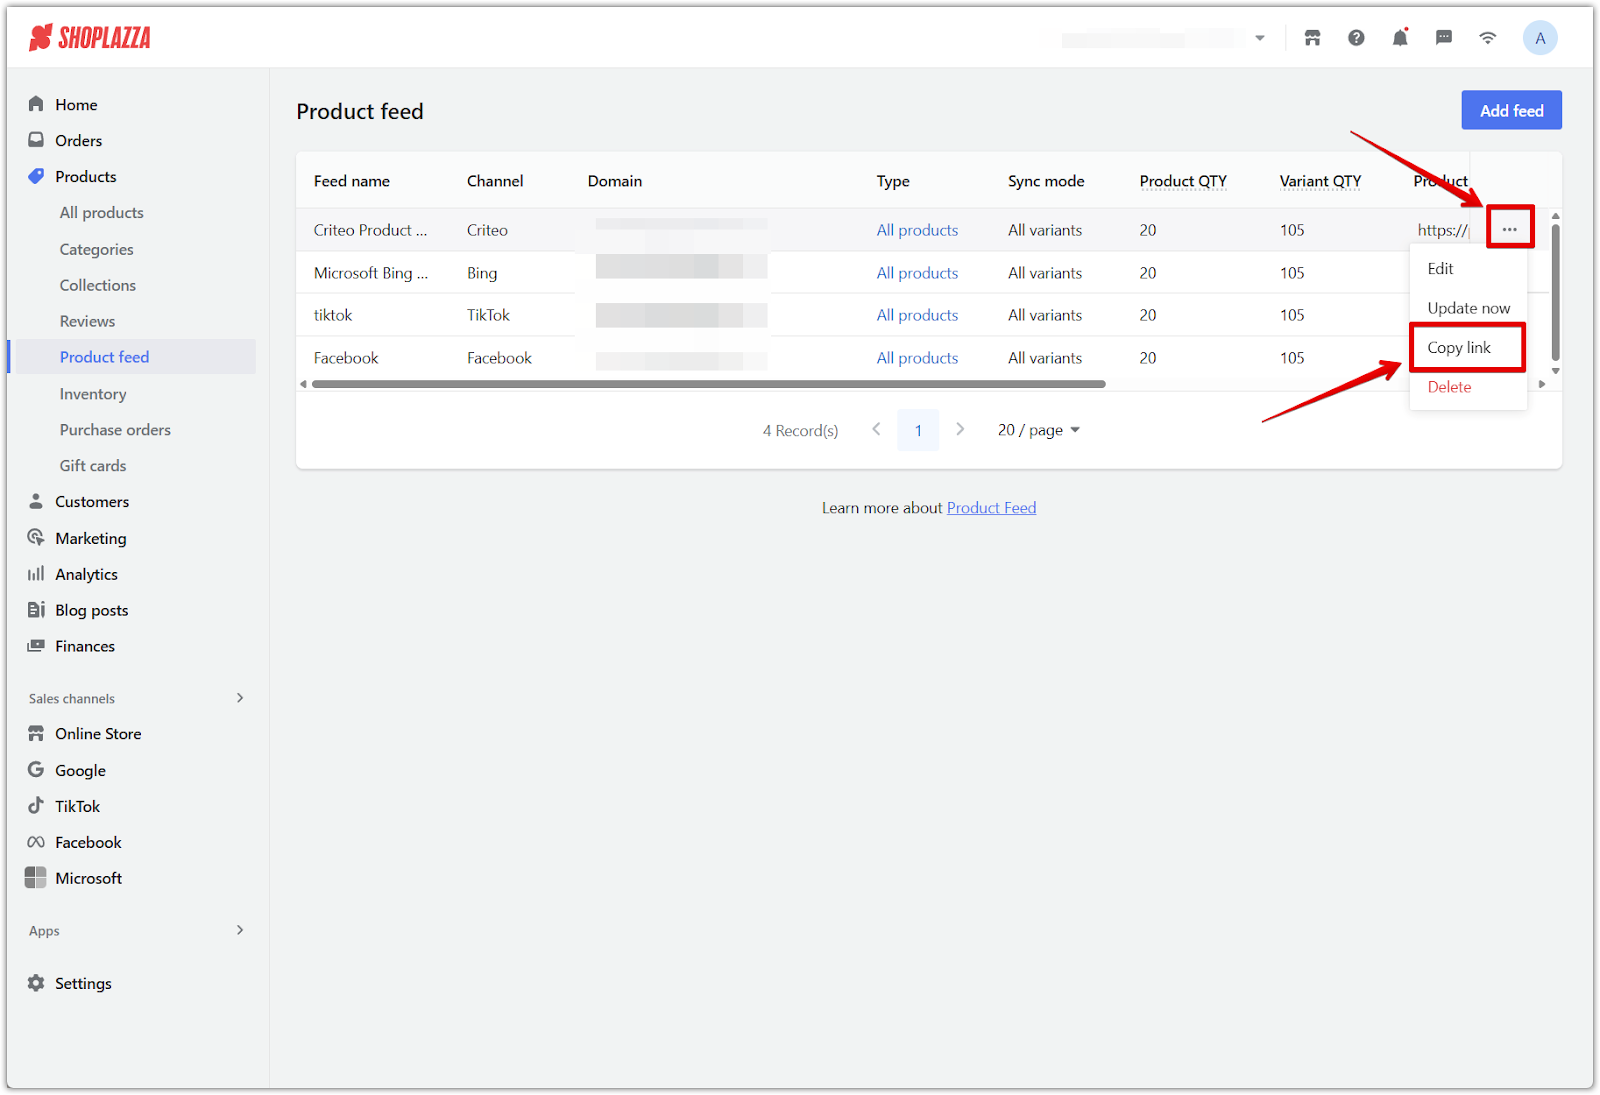Click the Variant QTY column header

click(1320, 181)
